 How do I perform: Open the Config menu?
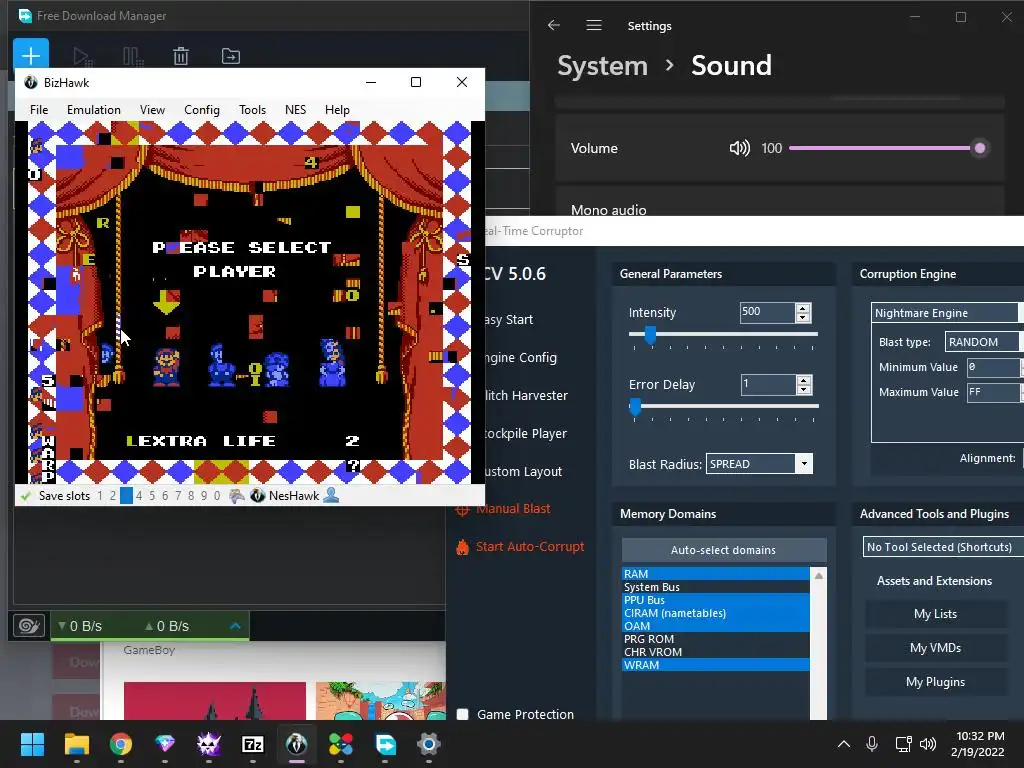(202, 110)
